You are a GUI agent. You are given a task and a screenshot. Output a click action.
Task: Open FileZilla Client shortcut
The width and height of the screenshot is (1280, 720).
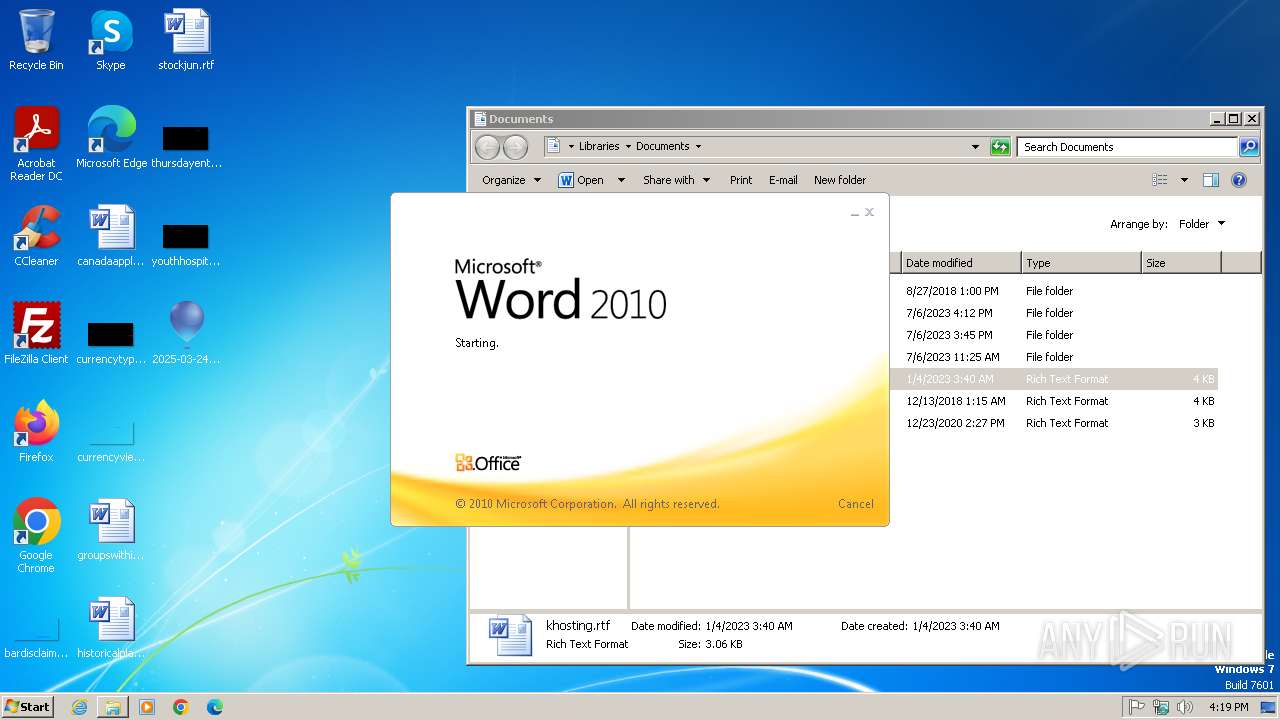pos(36,334)
